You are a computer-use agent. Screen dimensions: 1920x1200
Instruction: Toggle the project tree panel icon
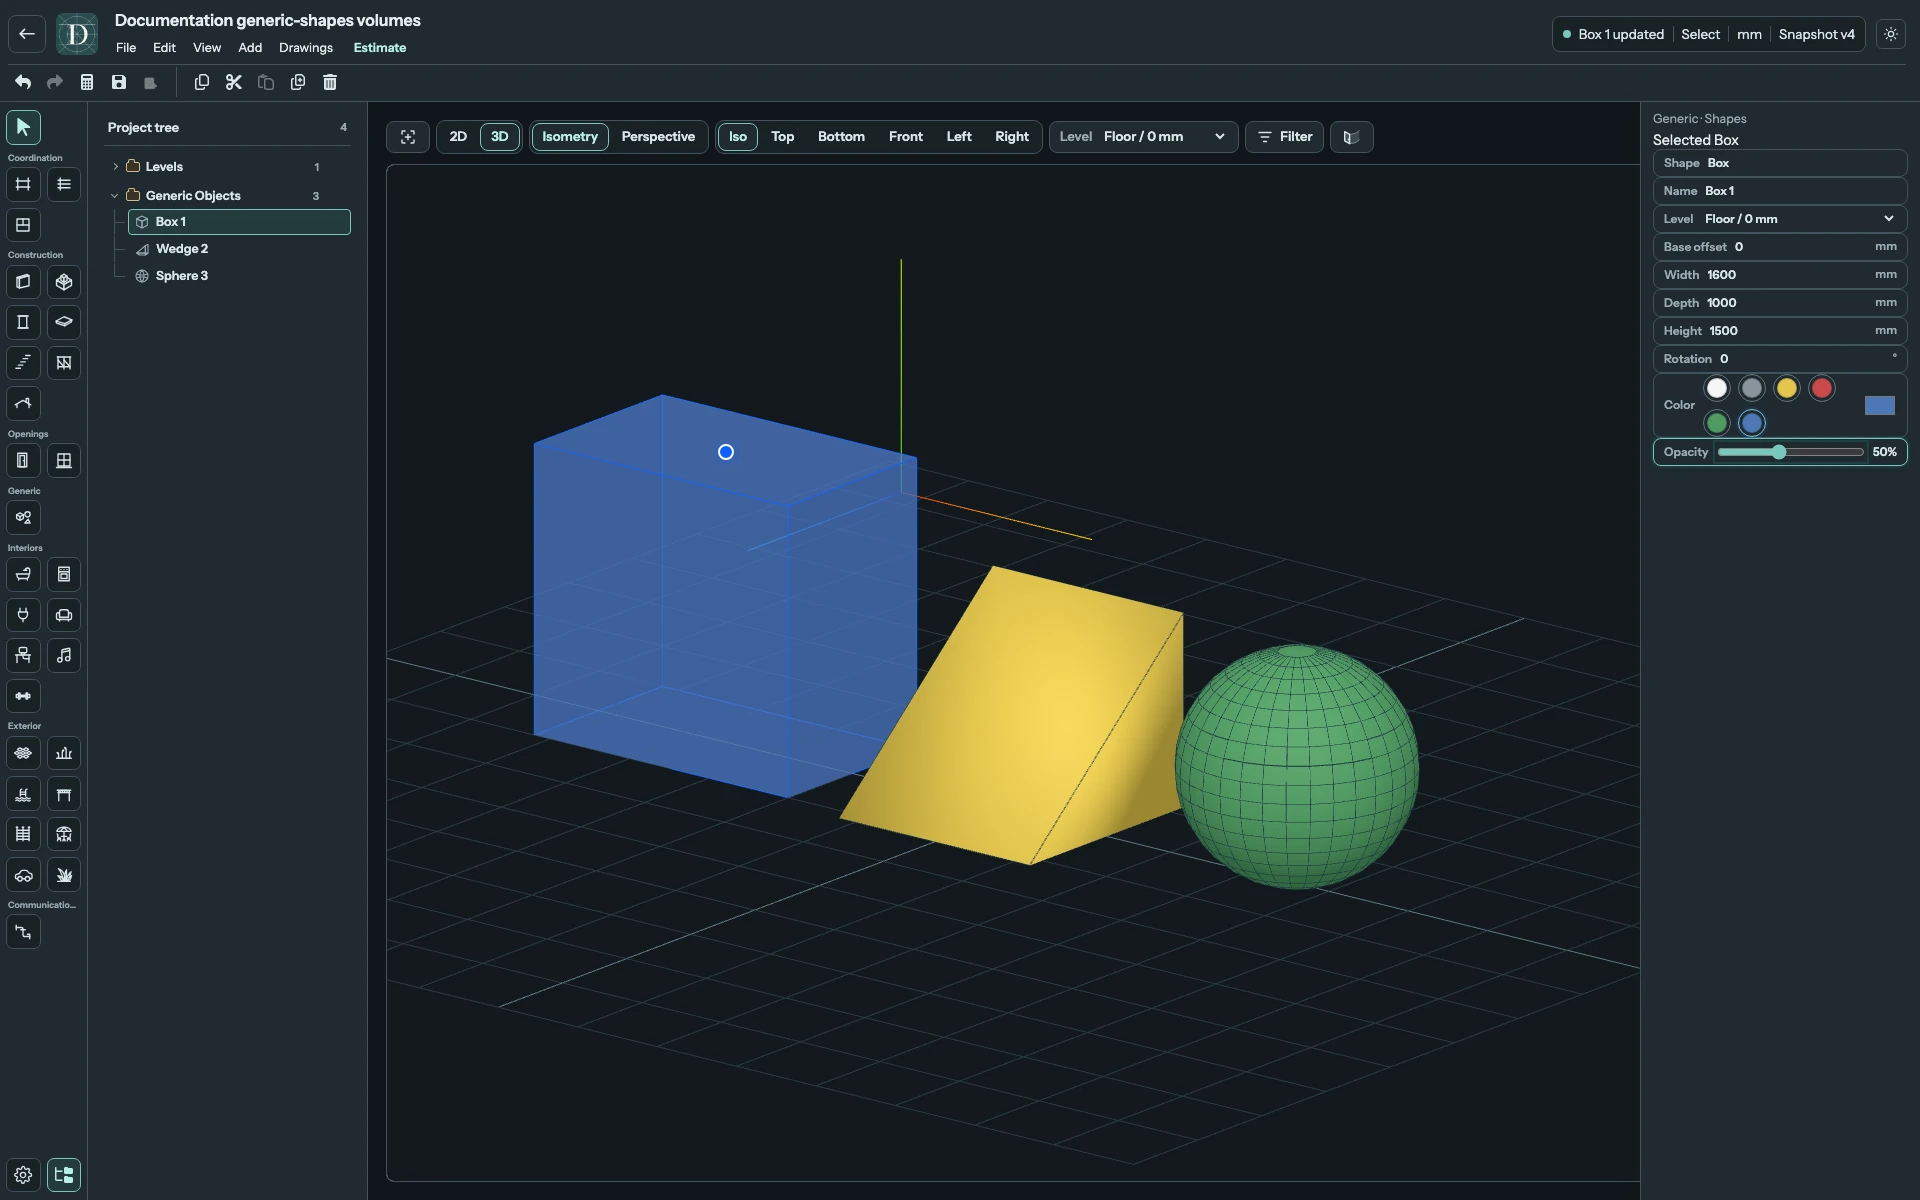(x=64, y=1175)
